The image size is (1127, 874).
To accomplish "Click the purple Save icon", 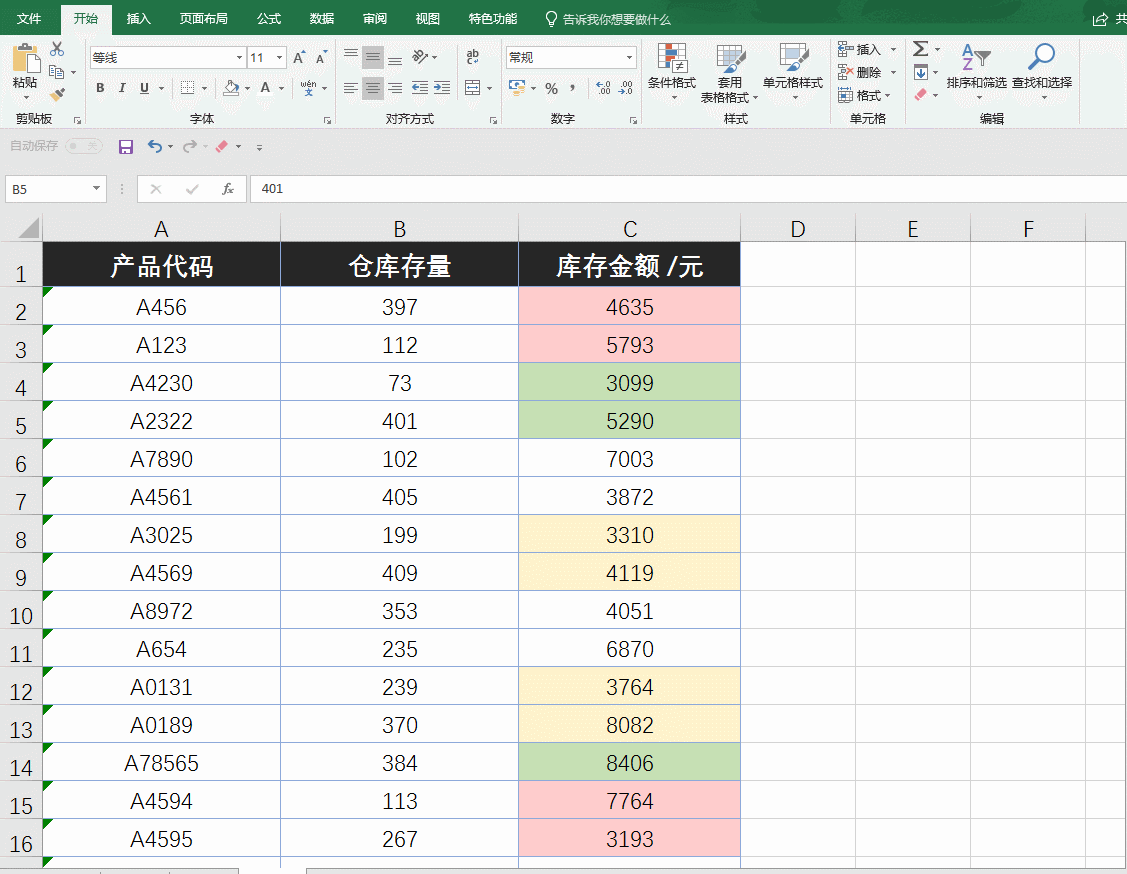I will click(126, 147).
